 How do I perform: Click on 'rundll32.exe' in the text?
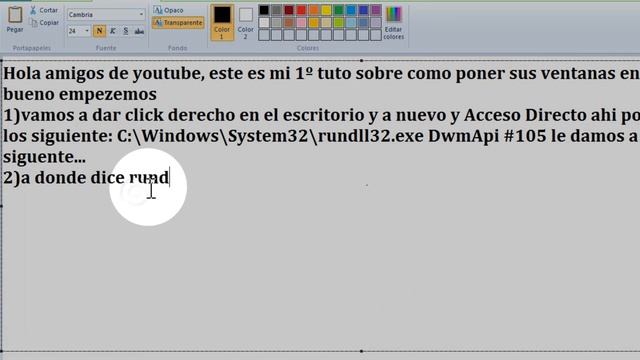pos(371,136)
